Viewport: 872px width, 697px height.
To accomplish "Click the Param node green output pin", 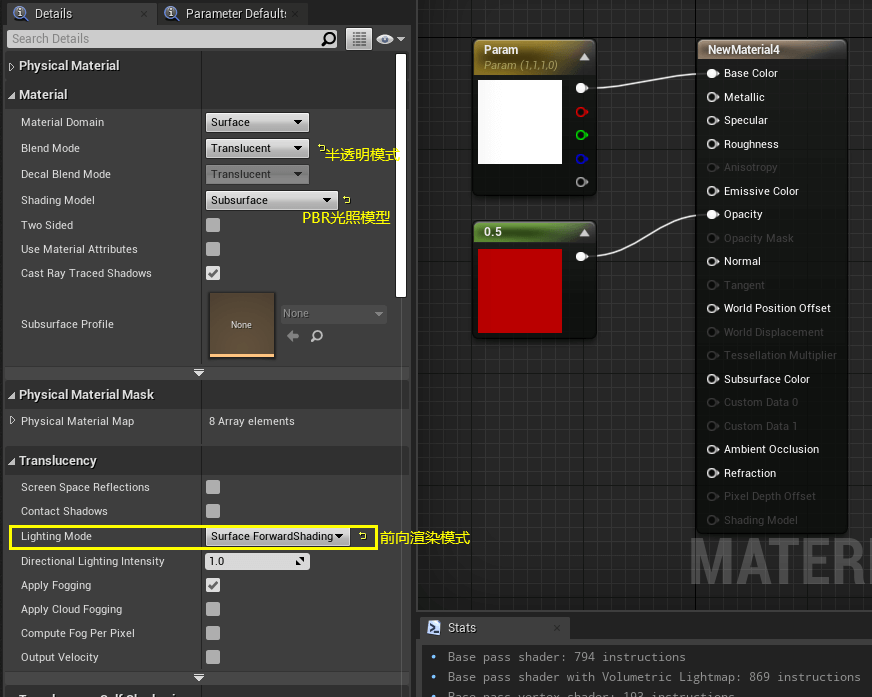I will [x=582, y=135].
